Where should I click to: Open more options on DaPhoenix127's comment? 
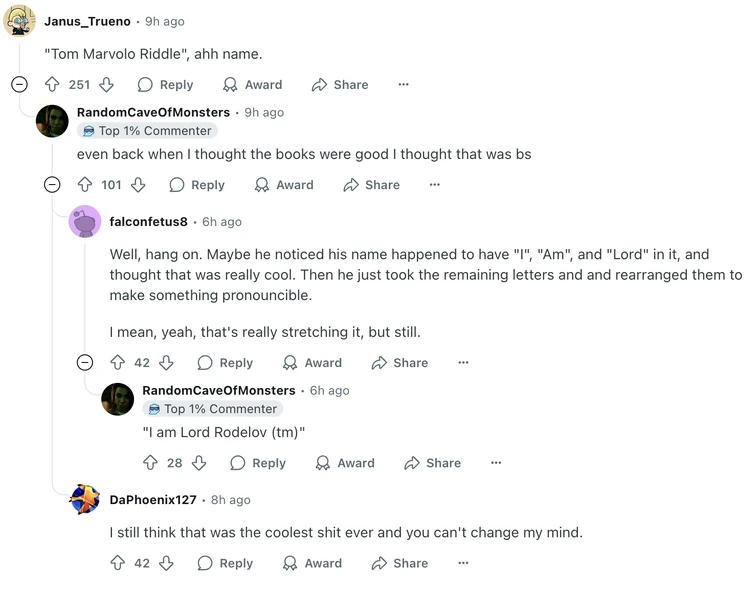[x=463, y=563]
